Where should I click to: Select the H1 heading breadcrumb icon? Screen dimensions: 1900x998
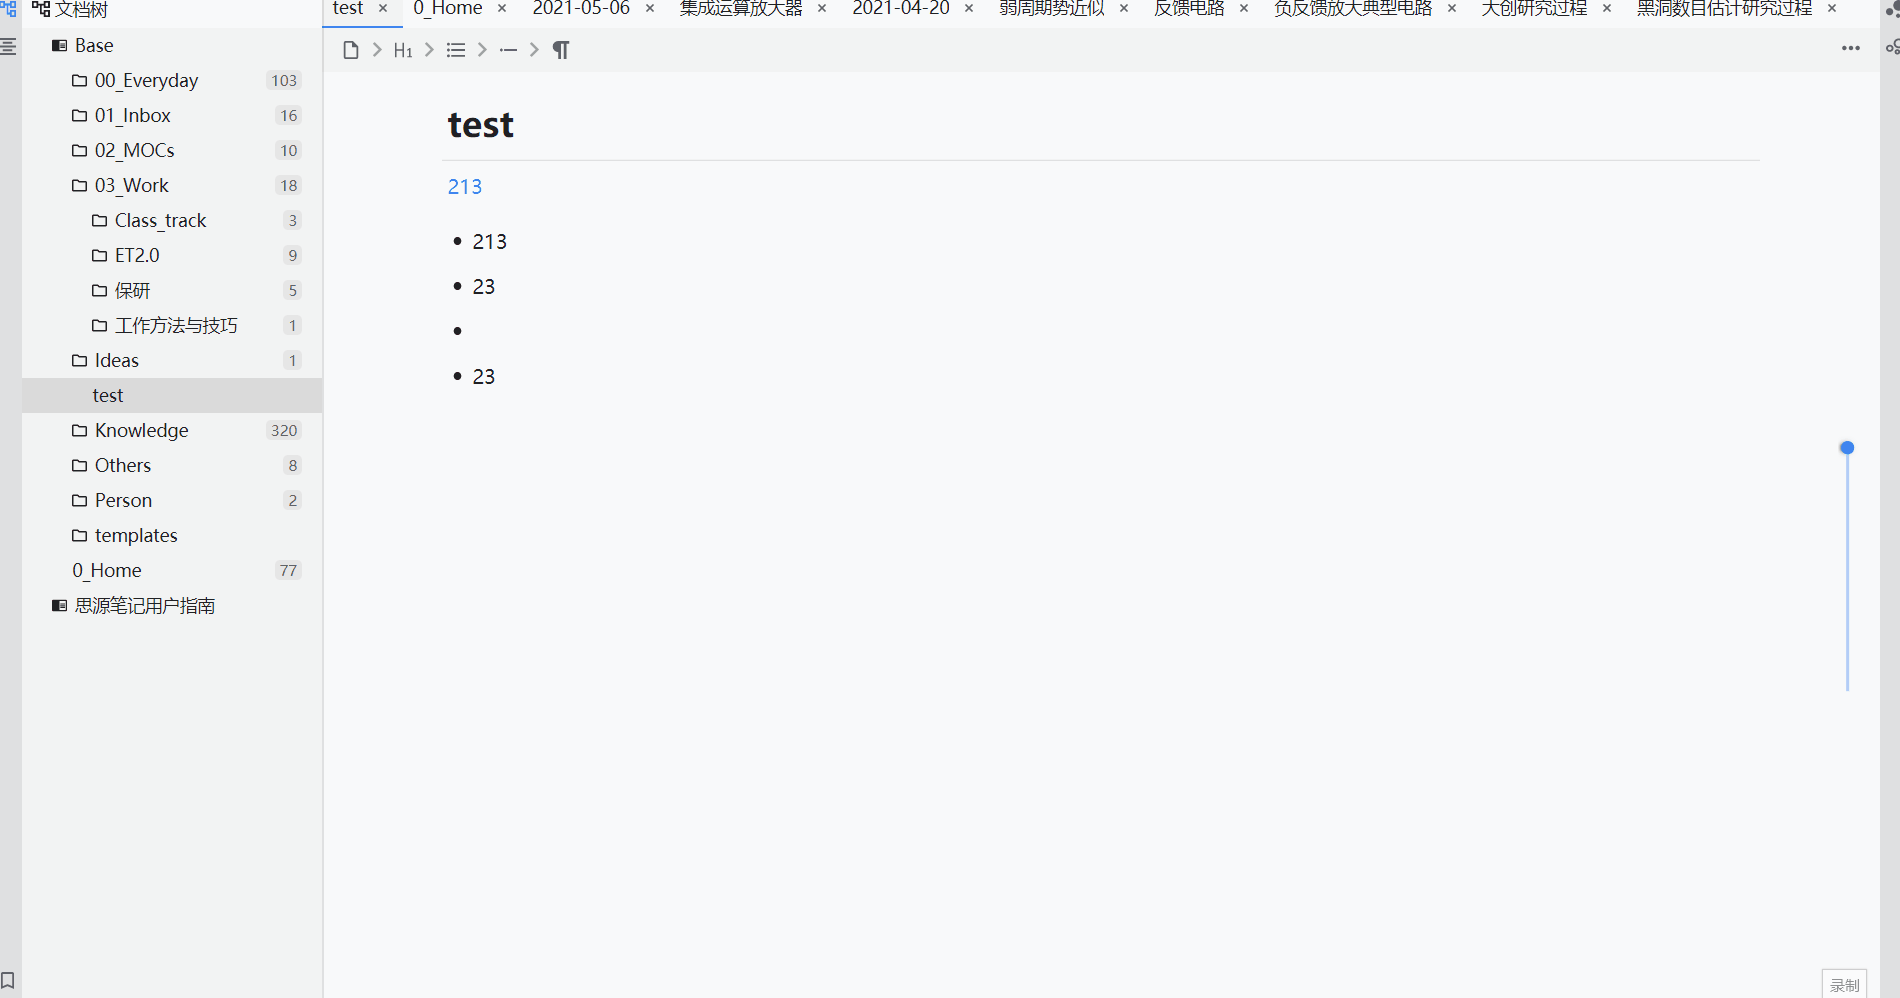[403, 49]
